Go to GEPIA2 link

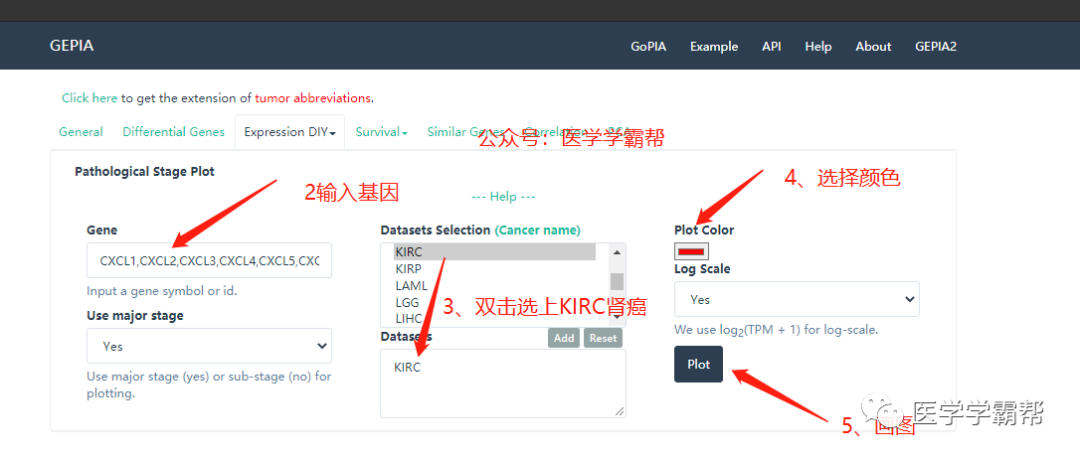tap(935, 47)
